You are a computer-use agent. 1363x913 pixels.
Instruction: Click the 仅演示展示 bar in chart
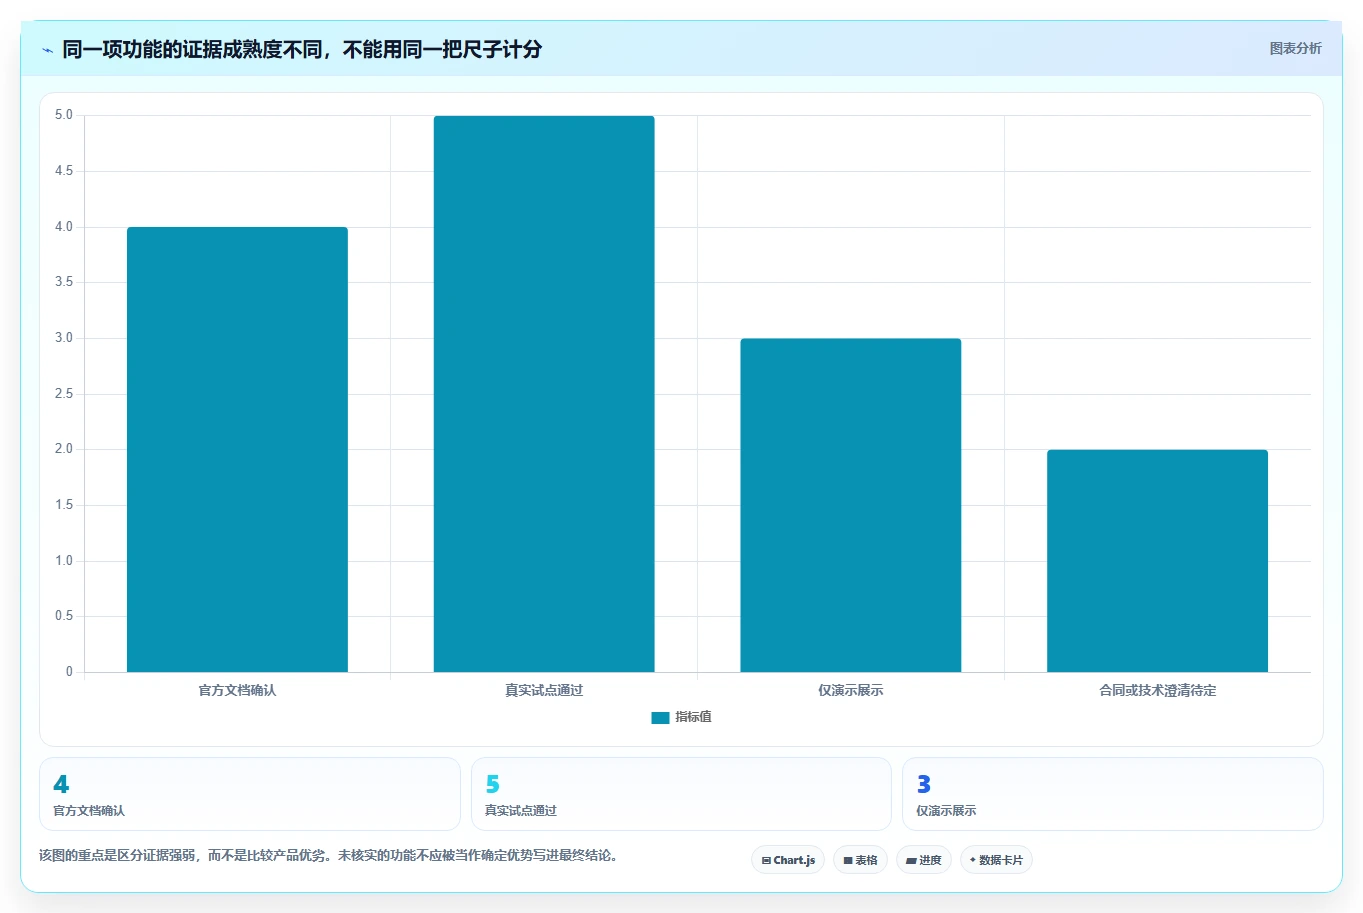[851, 505]
